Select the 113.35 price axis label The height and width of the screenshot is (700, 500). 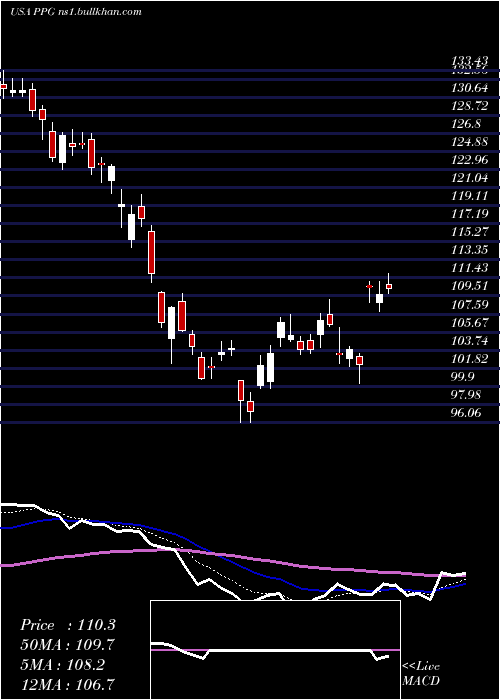click(469, 250)
